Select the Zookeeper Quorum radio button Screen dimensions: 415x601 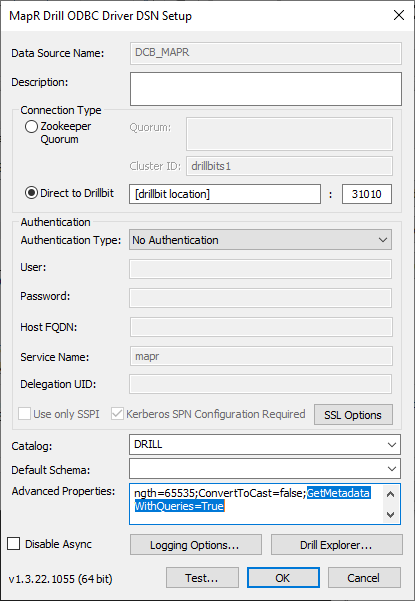point(31,126)
